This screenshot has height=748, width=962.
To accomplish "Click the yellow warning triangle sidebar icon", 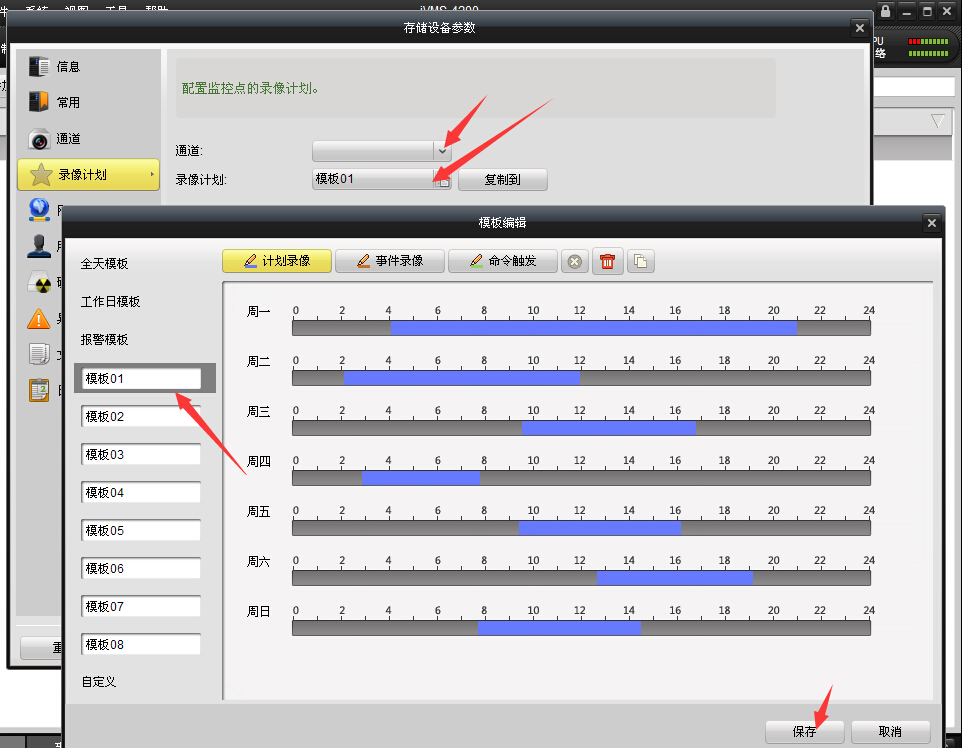I will [39, 319].
